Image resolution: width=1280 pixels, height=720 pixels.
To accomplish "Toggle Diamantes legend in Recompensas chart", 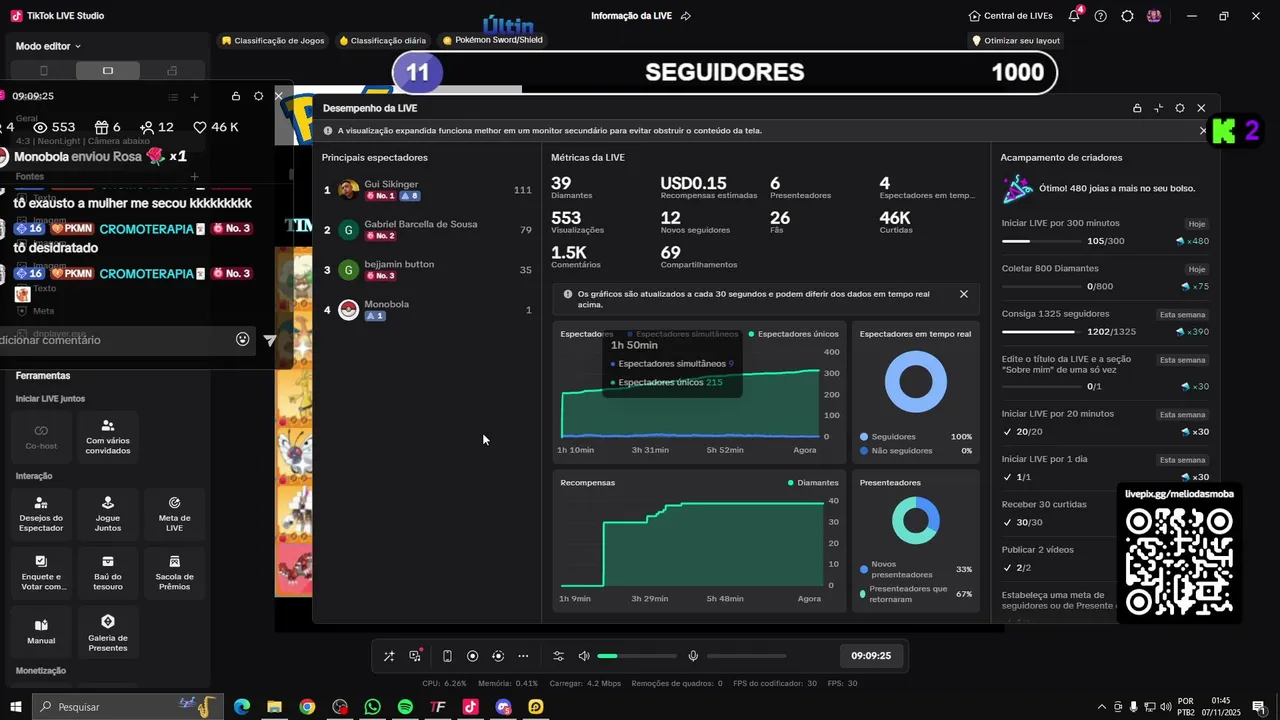I will point(814,482).
